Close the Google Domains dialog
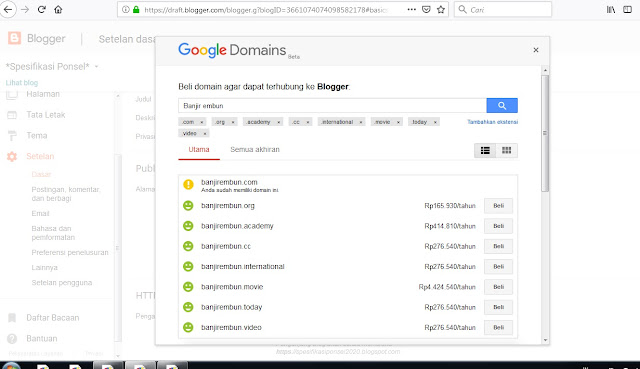Viewport: 640px width, 369px height. (536, 50)
